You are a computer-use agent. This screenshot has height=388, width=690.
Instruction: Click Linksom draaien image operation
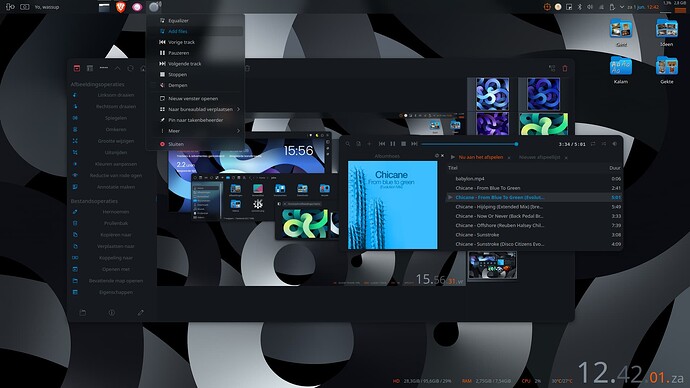point(114,95)
